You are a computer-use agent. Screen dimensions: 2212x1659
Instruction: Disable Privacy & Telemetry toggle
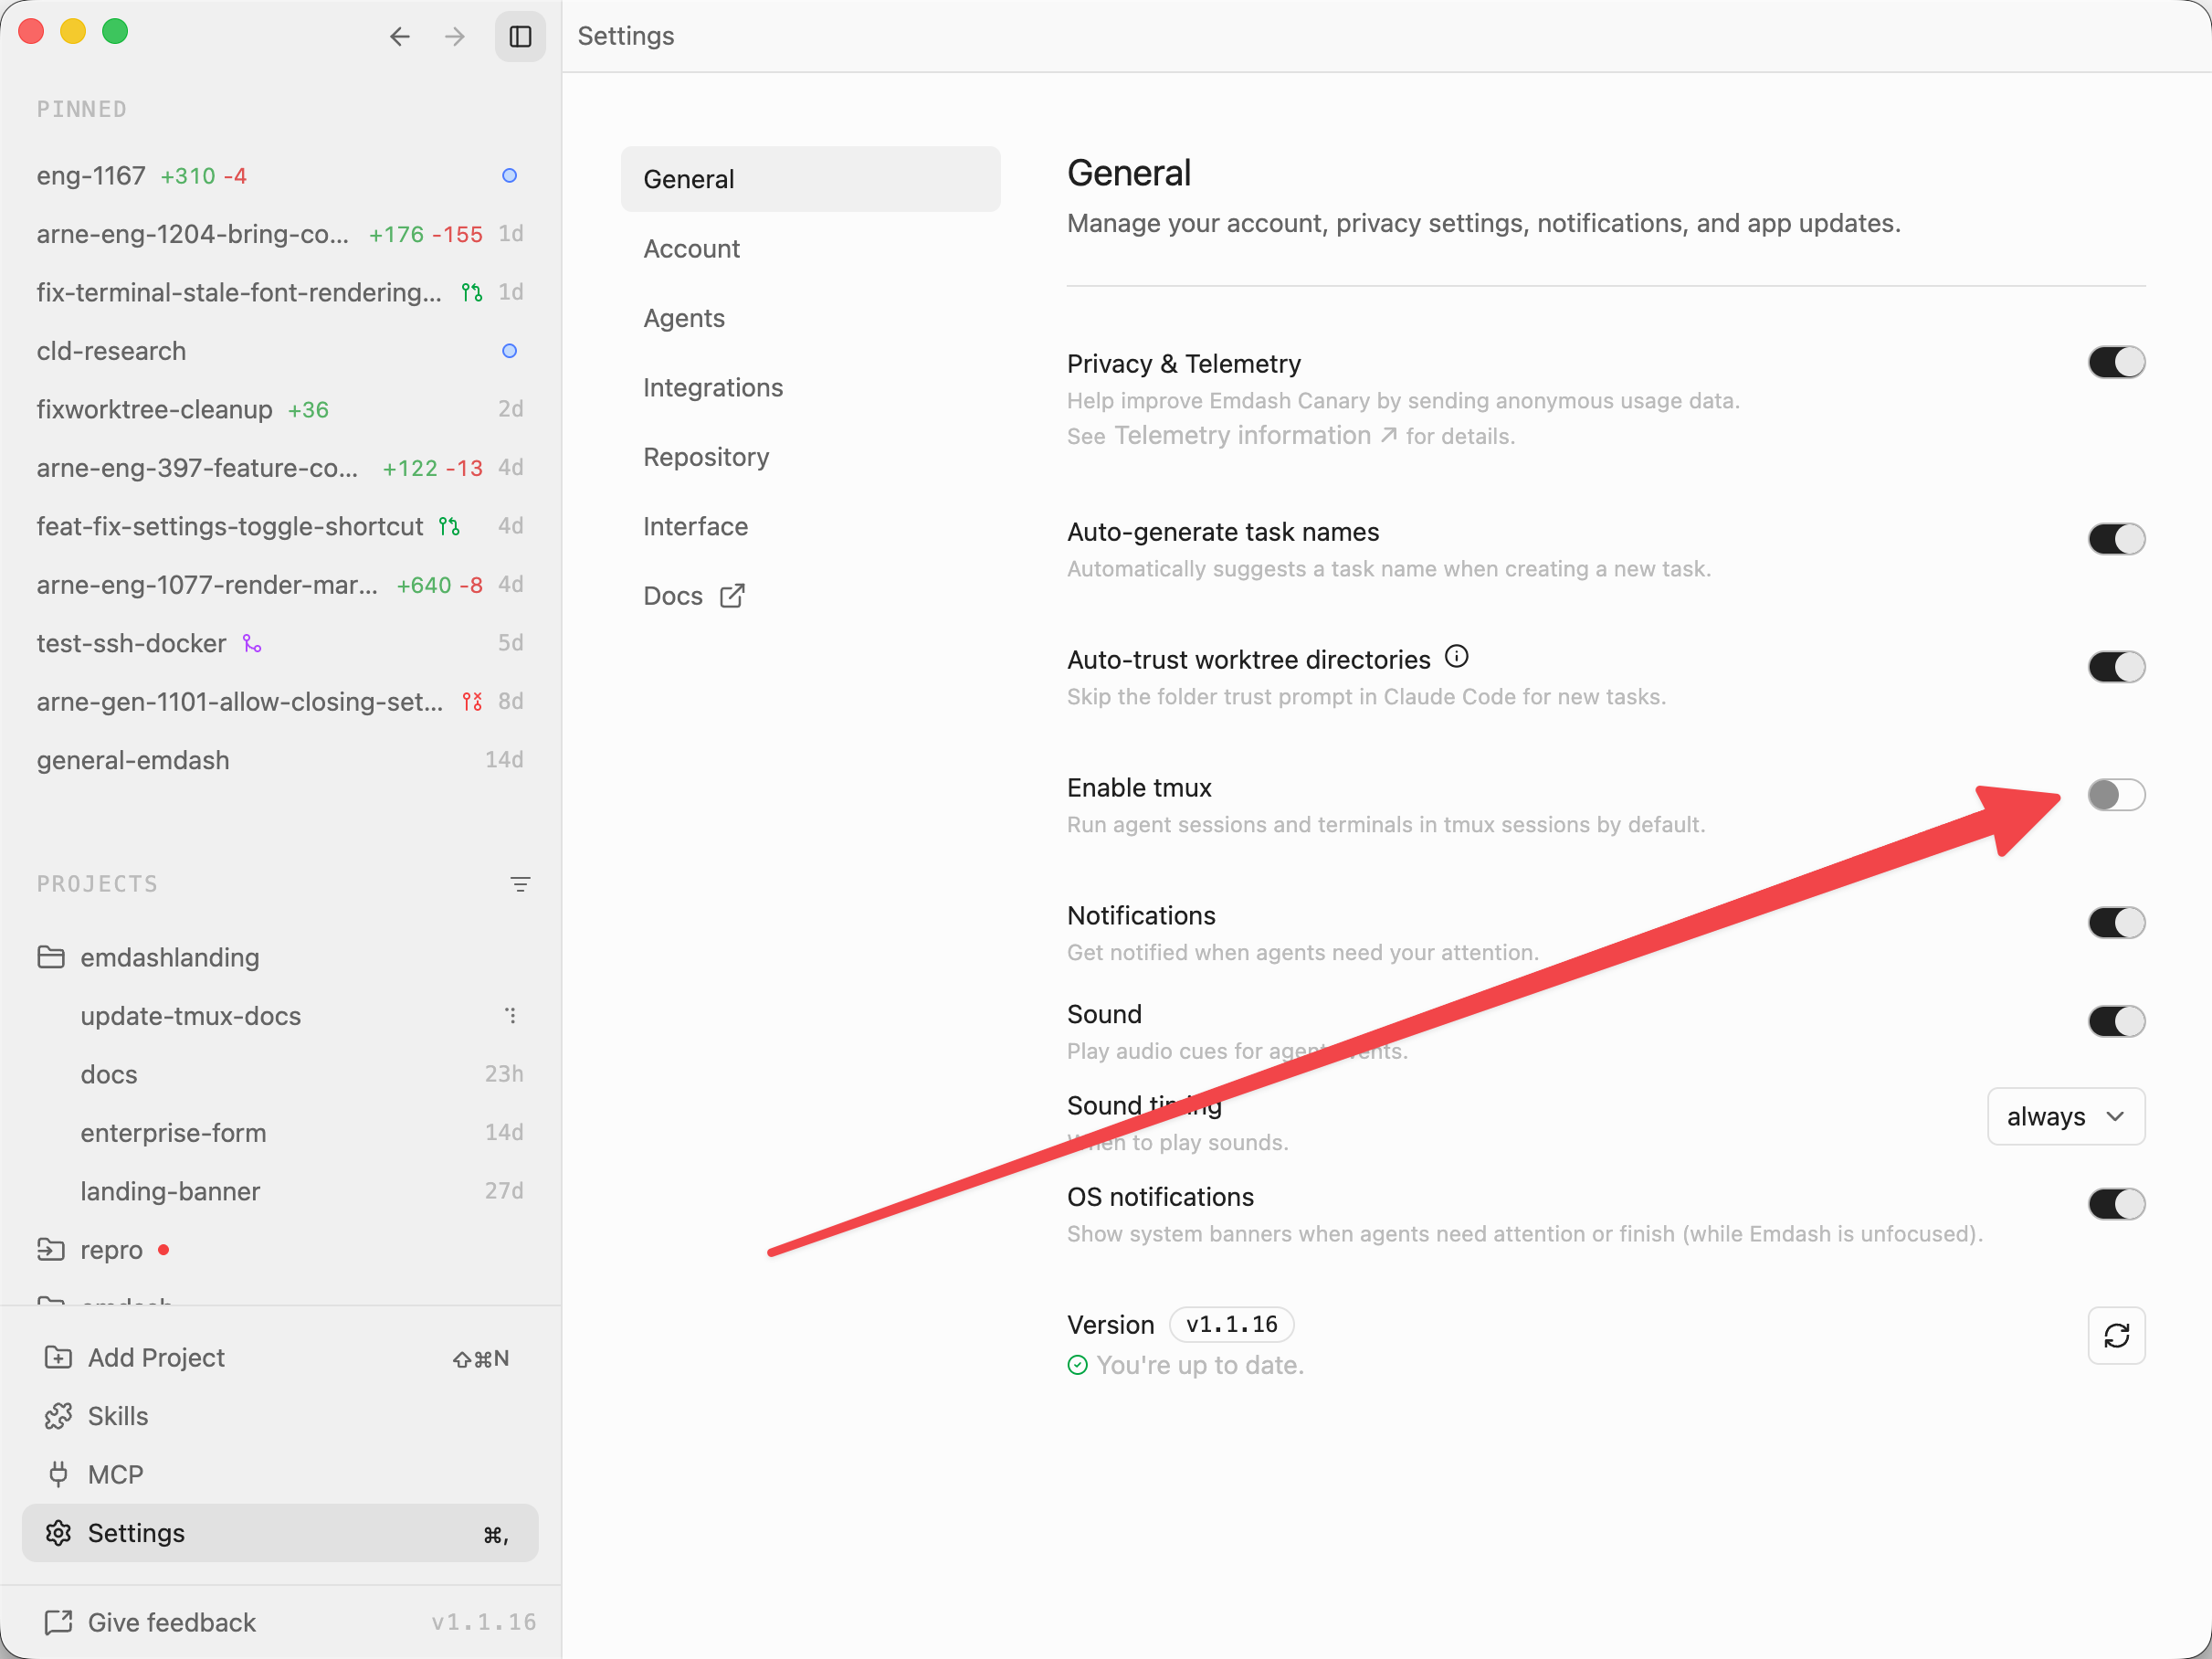(2116, 362)
